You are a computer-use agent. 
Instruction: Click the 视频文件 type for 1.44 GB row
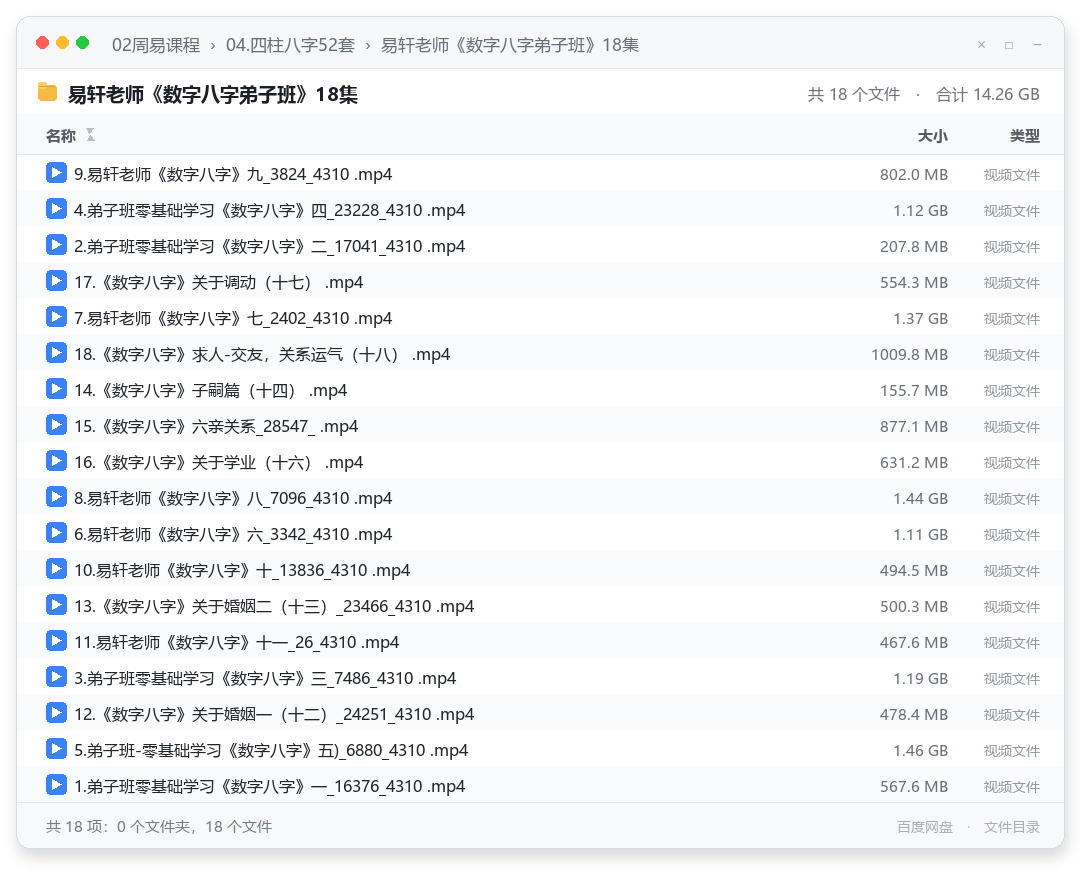click(x=1012, y=499)
